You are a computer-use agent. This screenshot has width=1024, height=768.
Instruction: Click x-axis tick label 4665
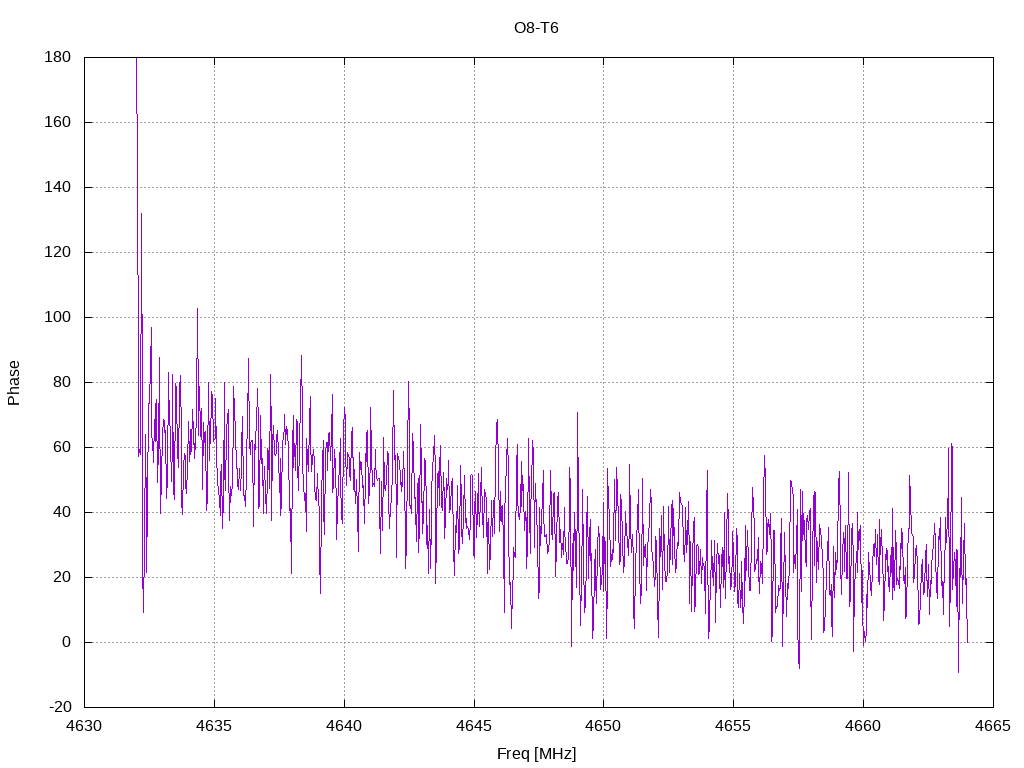click(993, 726)
